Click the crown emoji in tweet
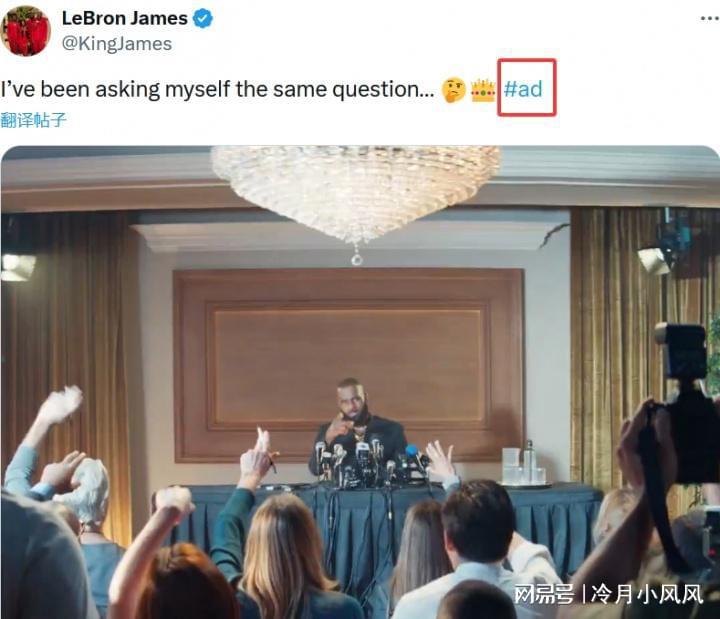Screen dimensions: 720x619 (483, 90)
